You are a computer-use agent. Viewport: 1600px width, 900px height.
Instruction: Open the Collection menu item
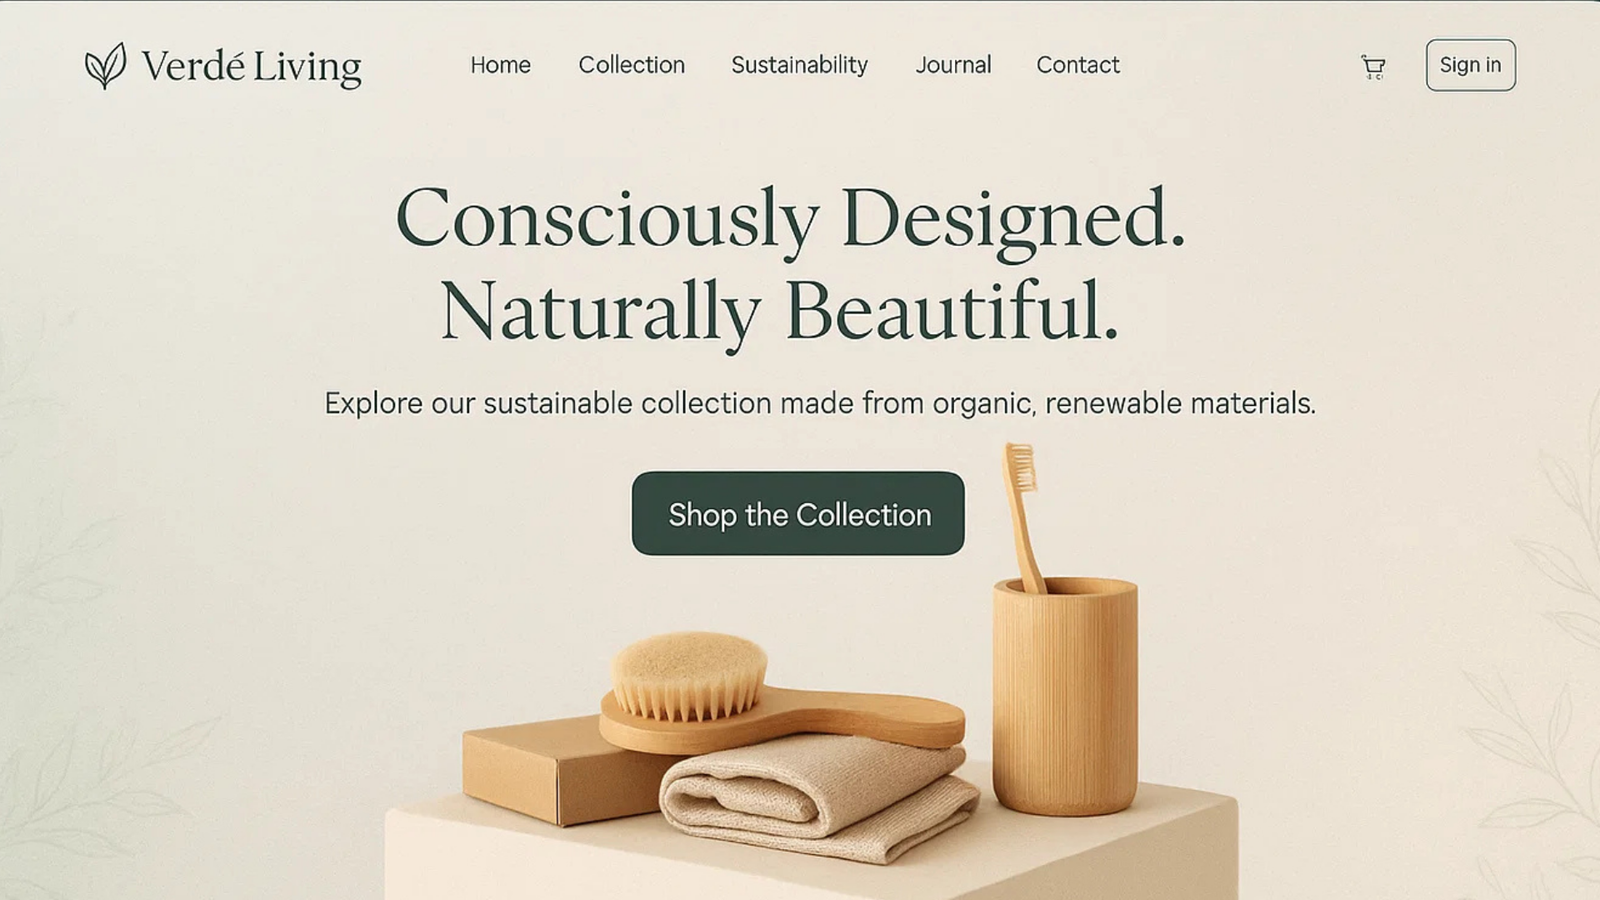(631, 65)
